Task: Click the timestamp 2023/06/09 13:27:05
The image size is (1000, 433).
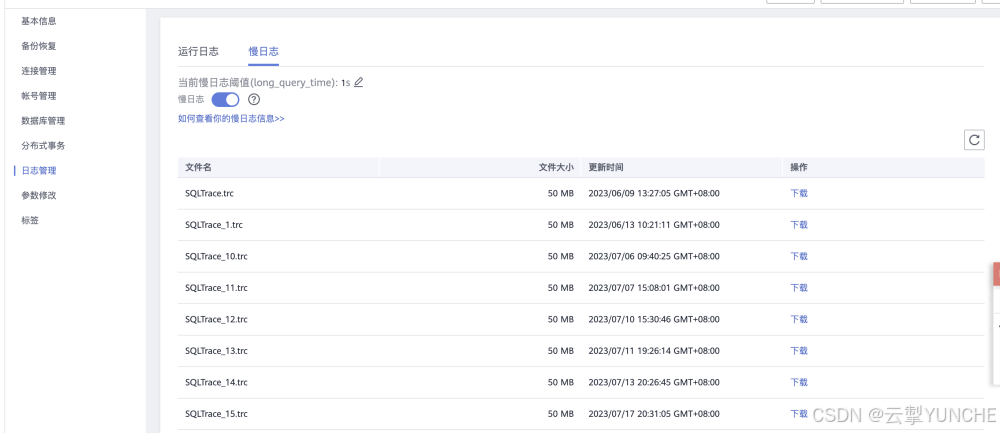Action: click(x=654, y=193)
